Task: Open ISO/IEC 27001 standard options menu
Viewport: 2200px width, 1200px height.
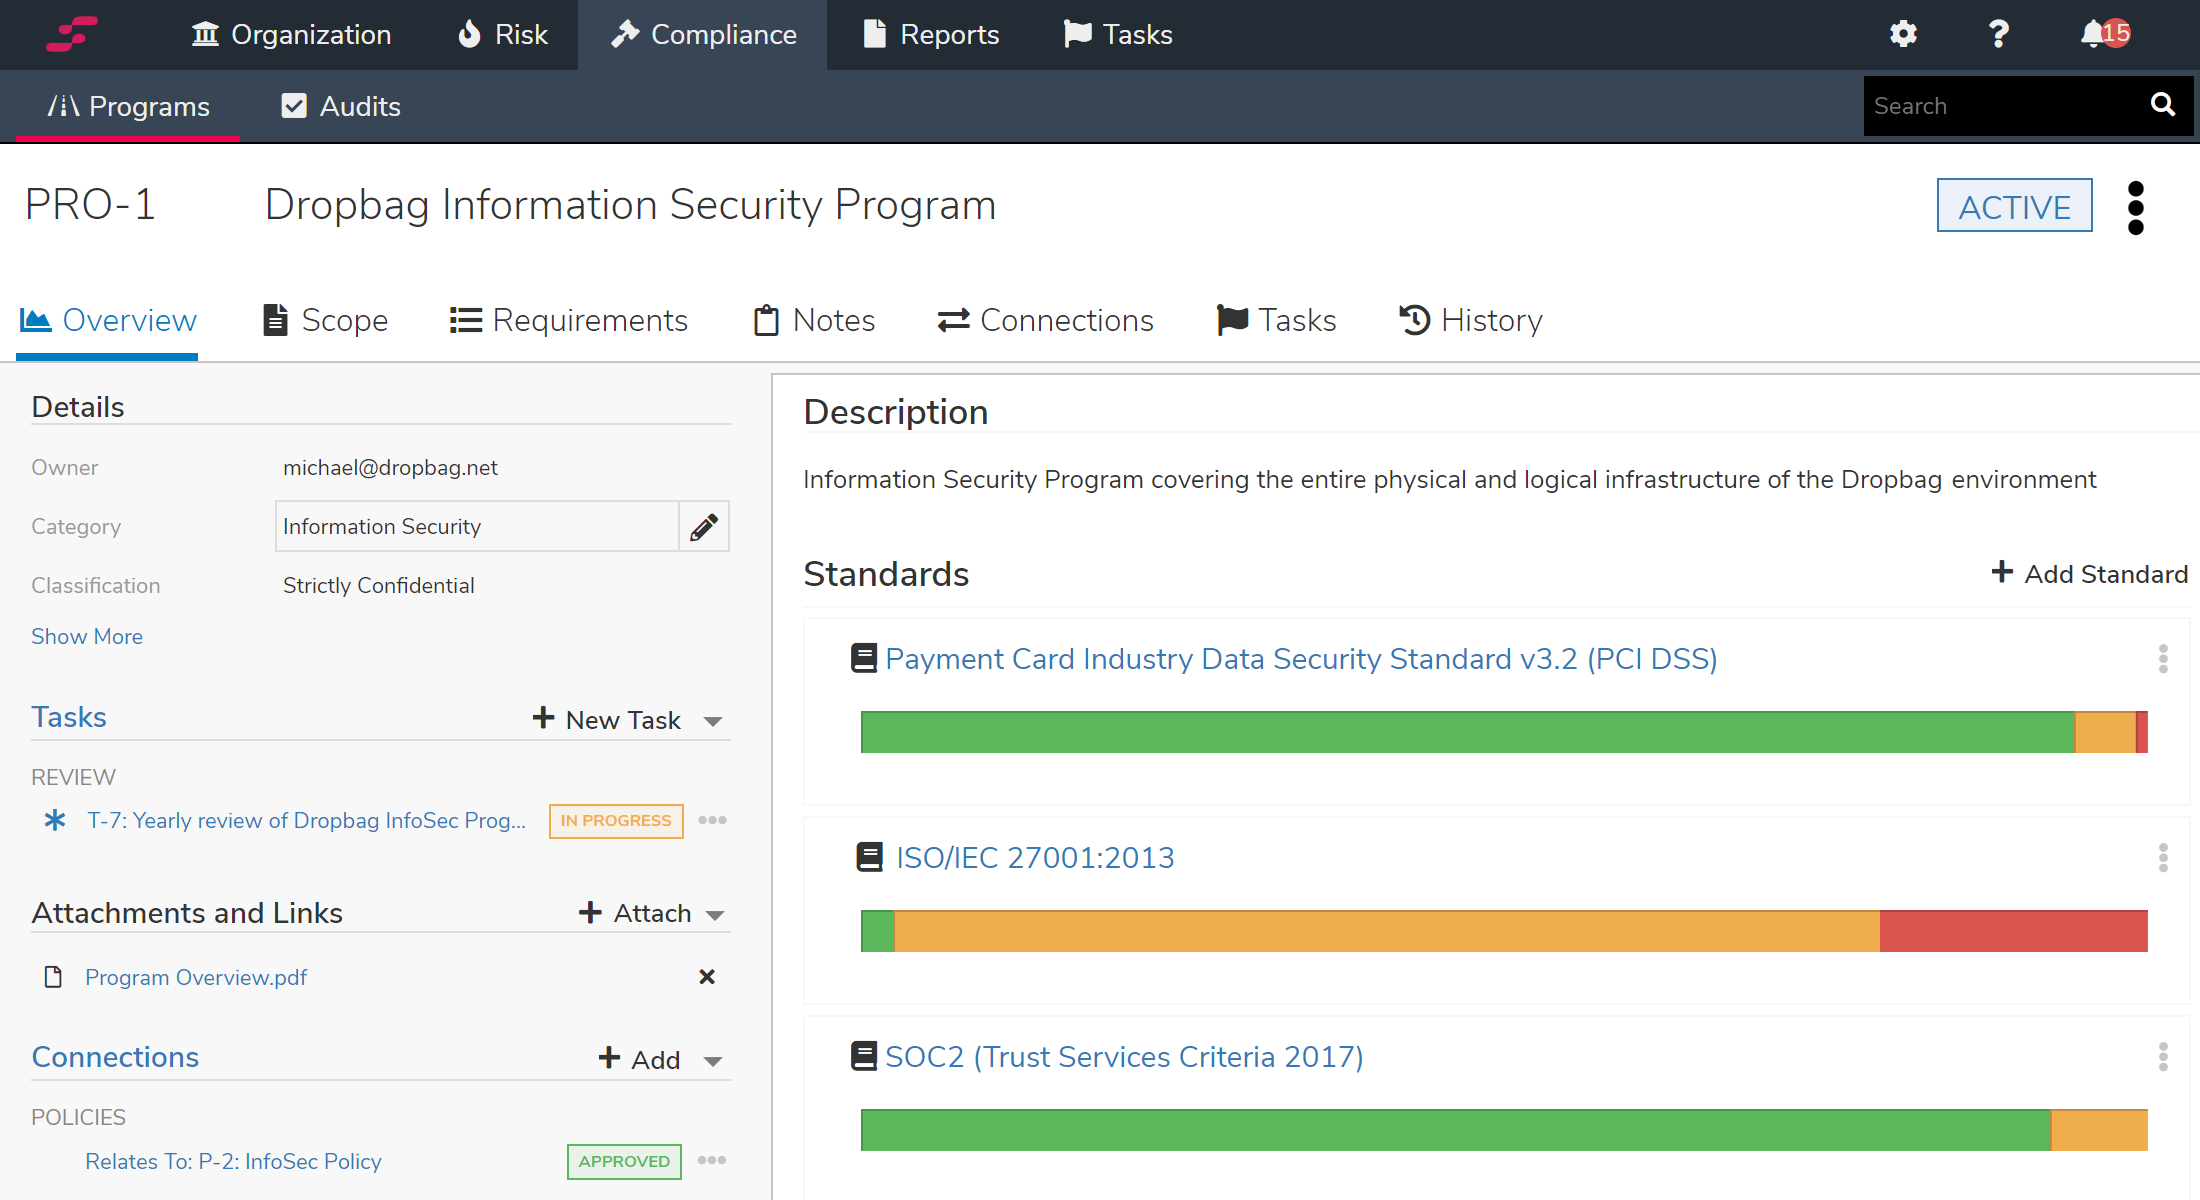Action: pyautogui.click(x=2163, y=858)
